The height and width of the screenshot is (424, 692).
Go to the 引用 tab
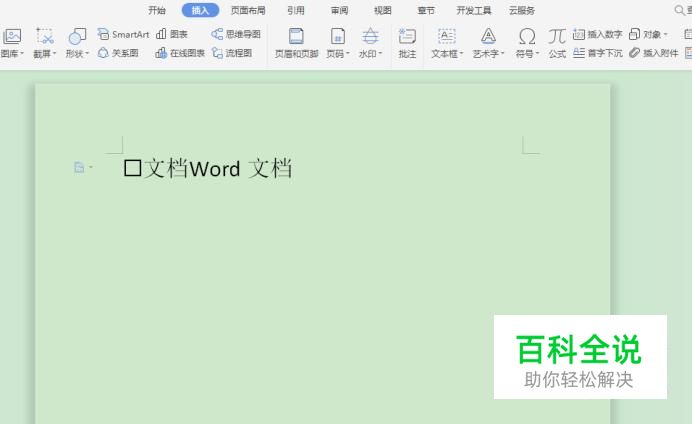click(x=296, y=10)
